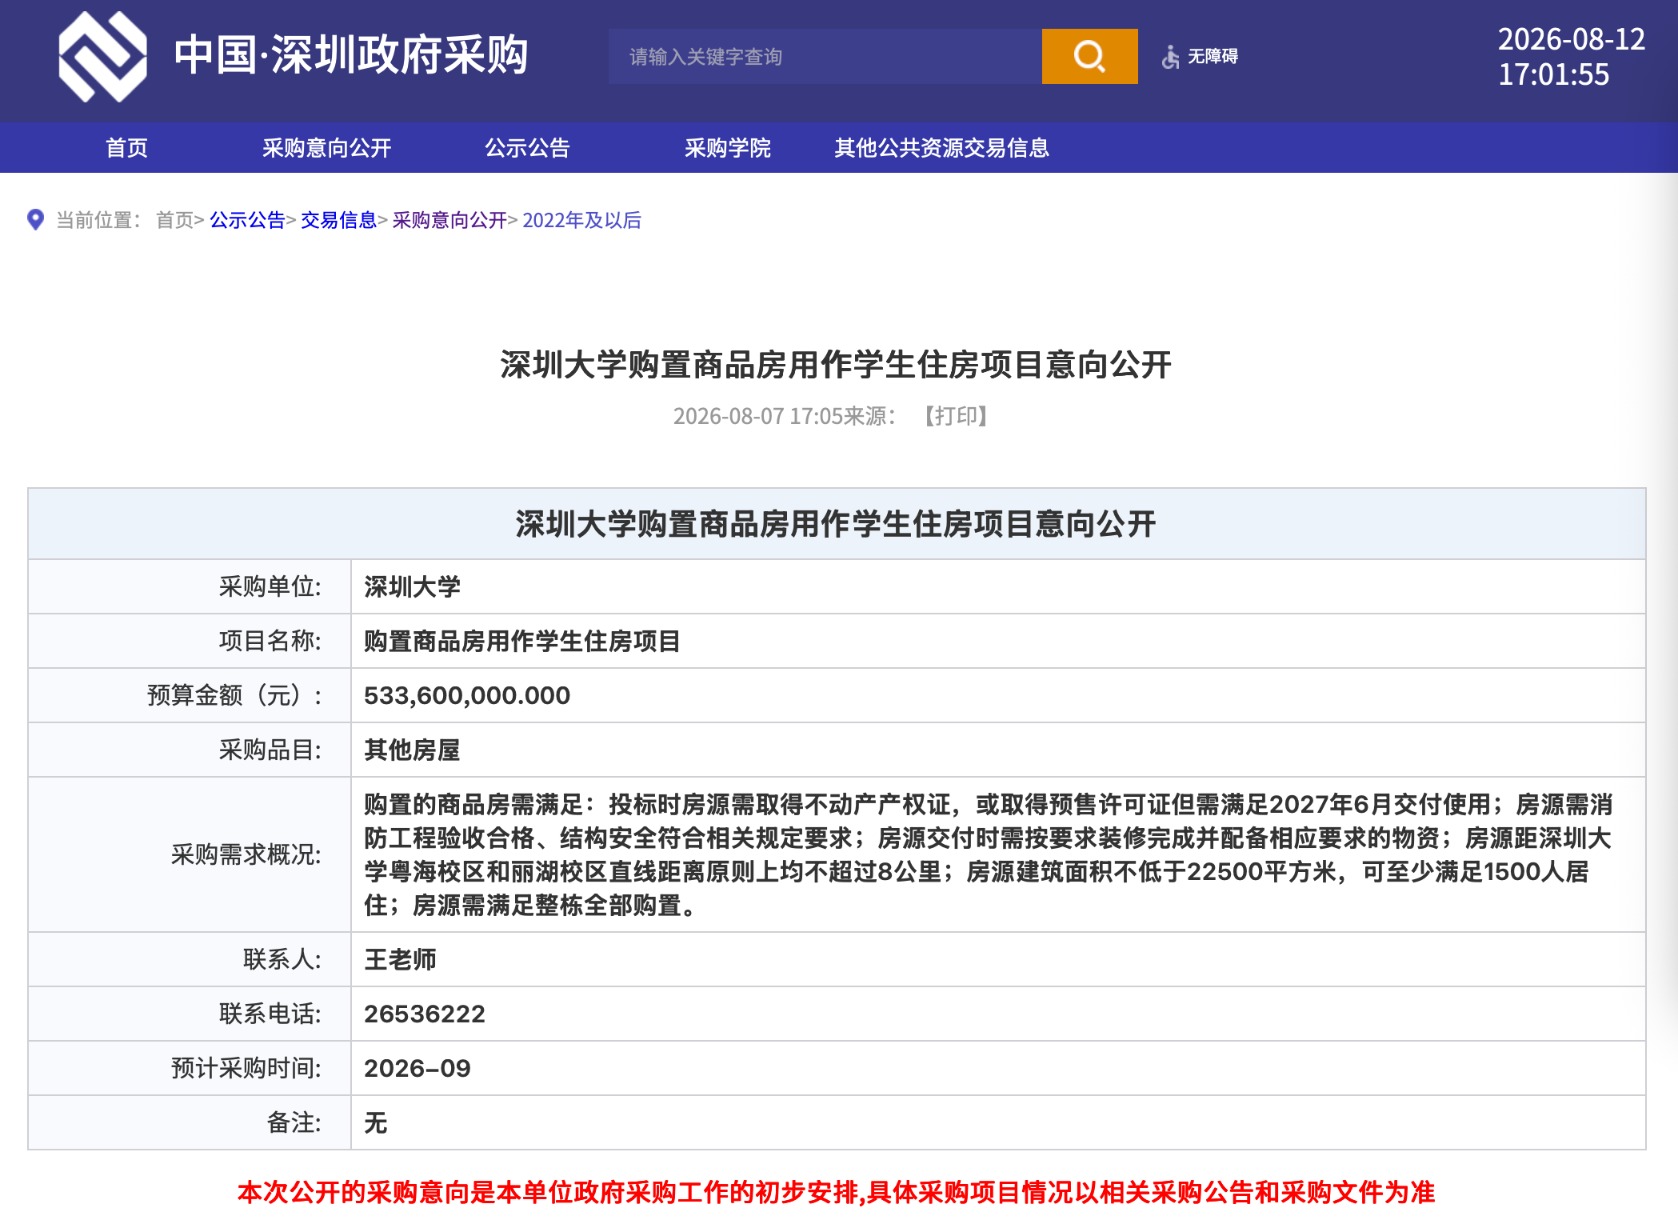This screenshot has height=1232, width=1678.
Task: Click the site title 中国·深圳政府采购
Action: [351, 55]
